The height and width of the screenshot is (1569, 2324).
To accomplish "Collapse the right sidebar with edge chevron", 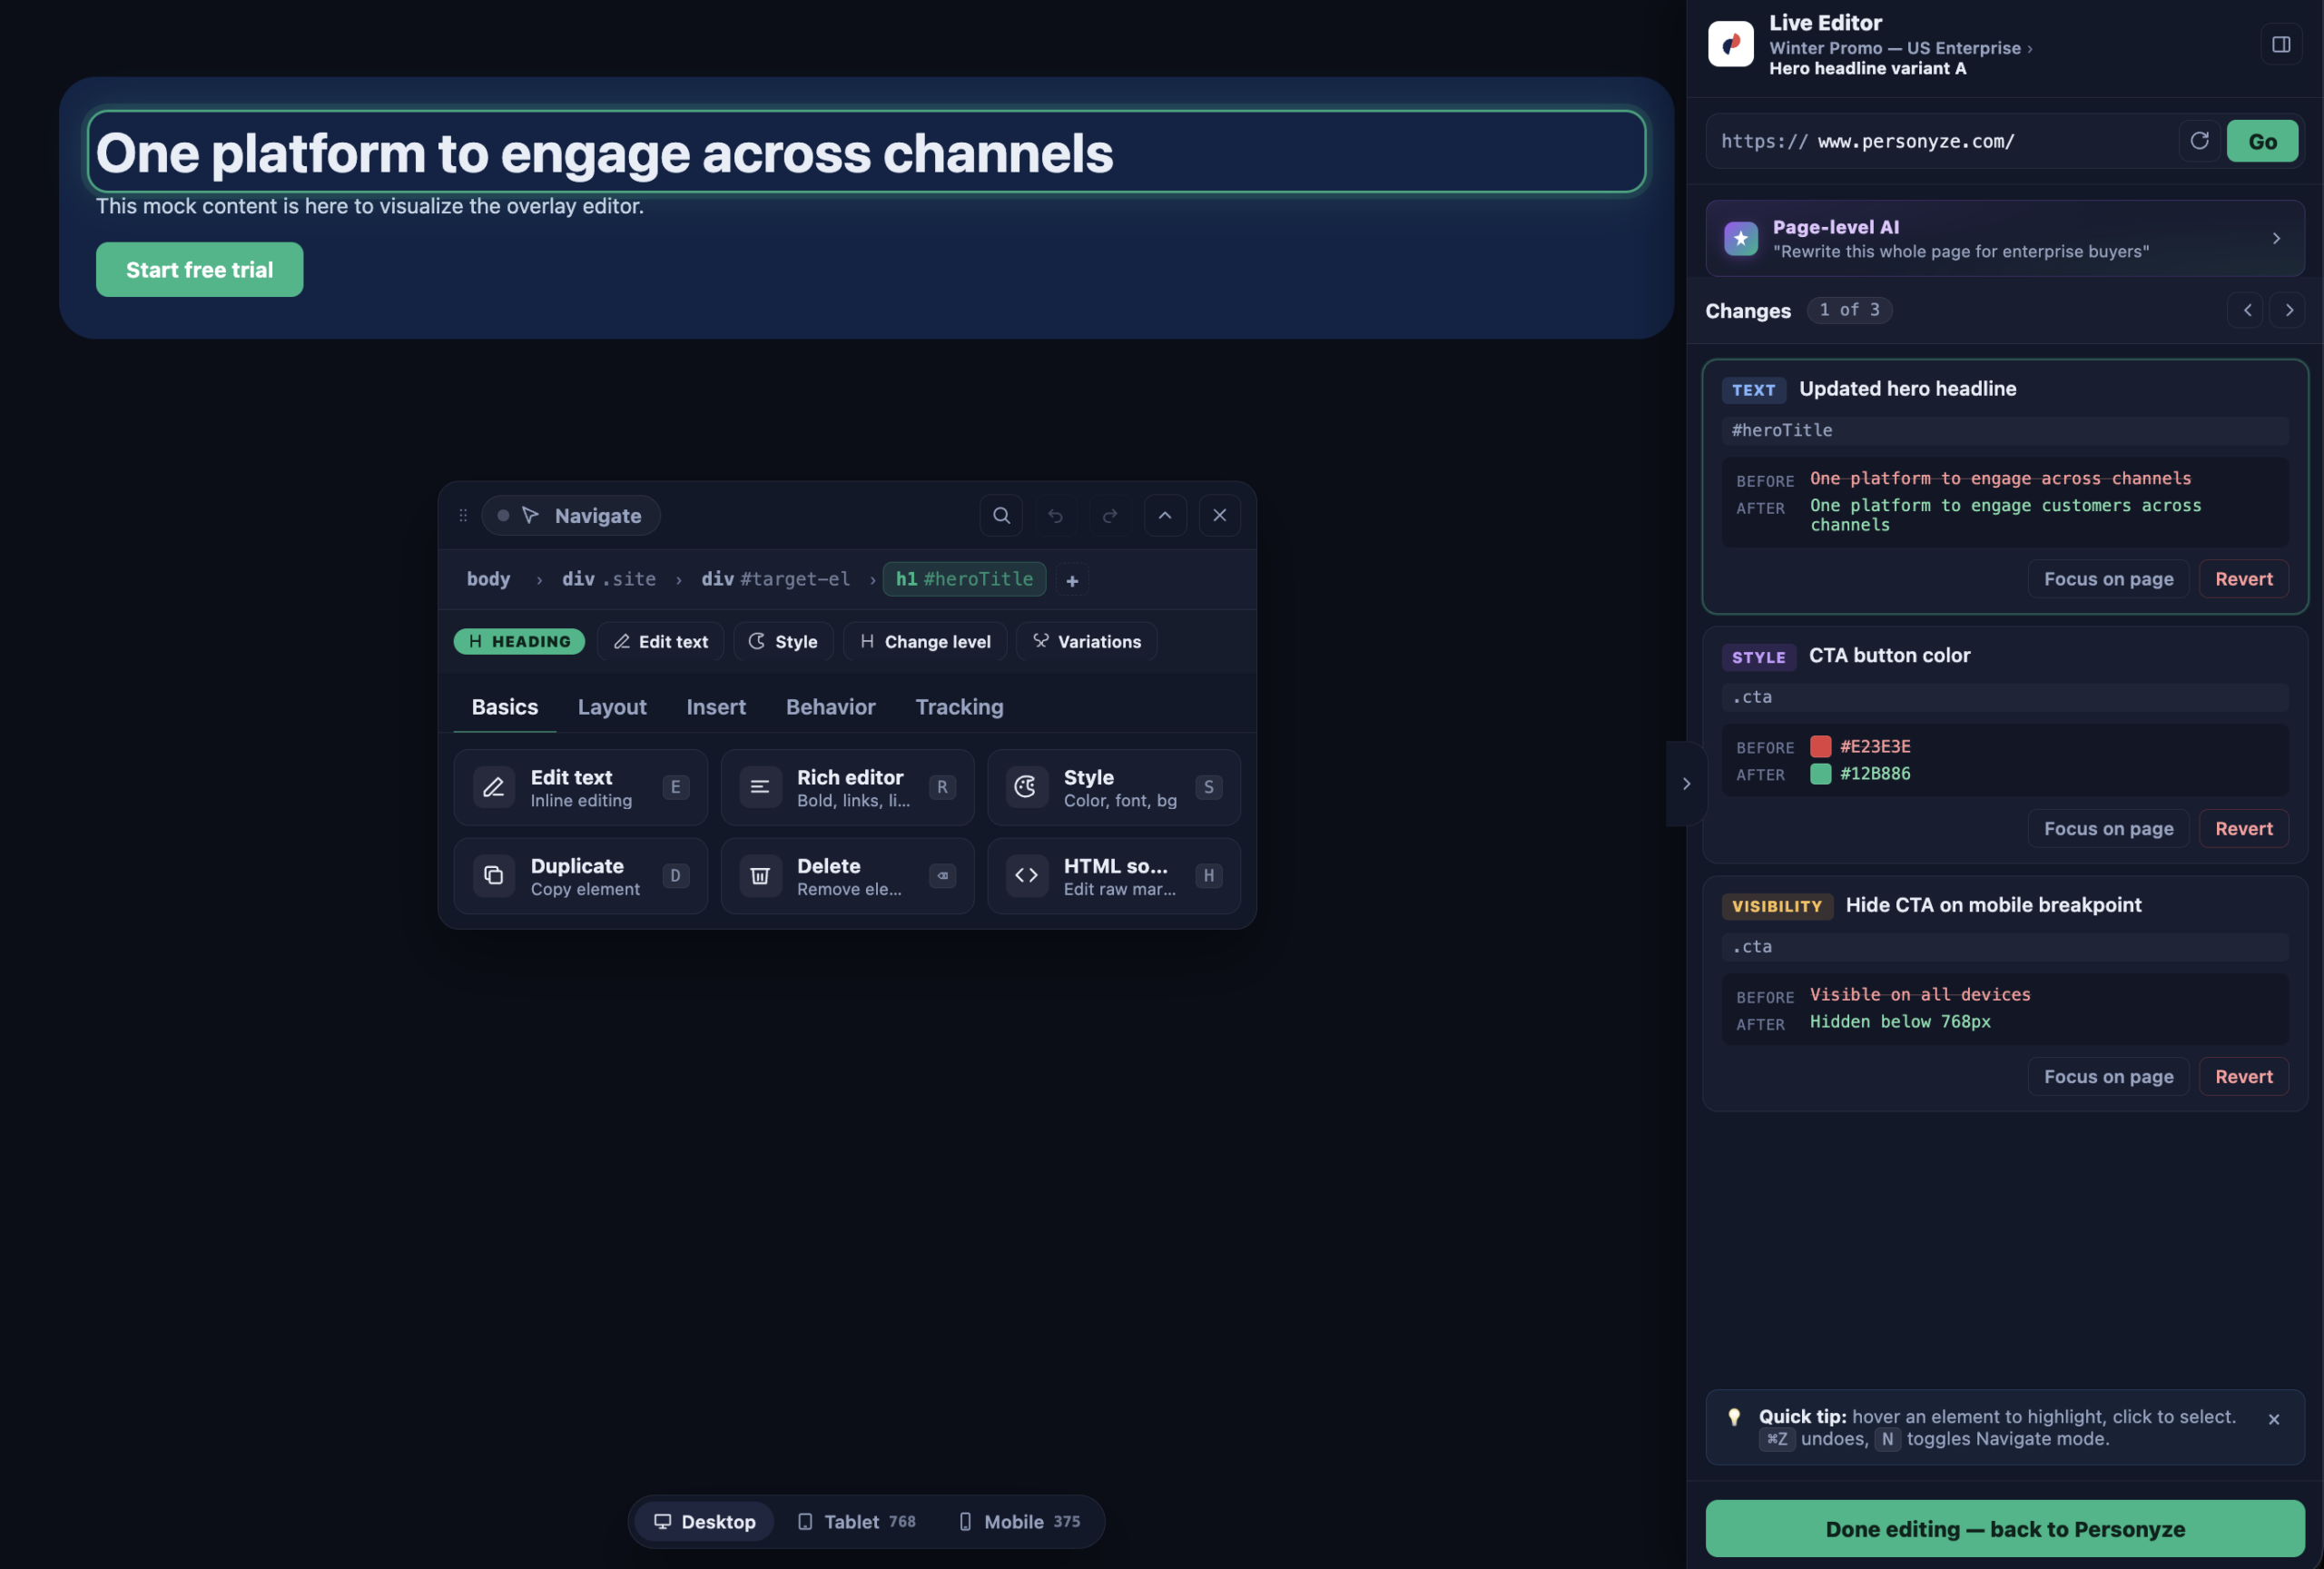I will (x=1686, y=784).
